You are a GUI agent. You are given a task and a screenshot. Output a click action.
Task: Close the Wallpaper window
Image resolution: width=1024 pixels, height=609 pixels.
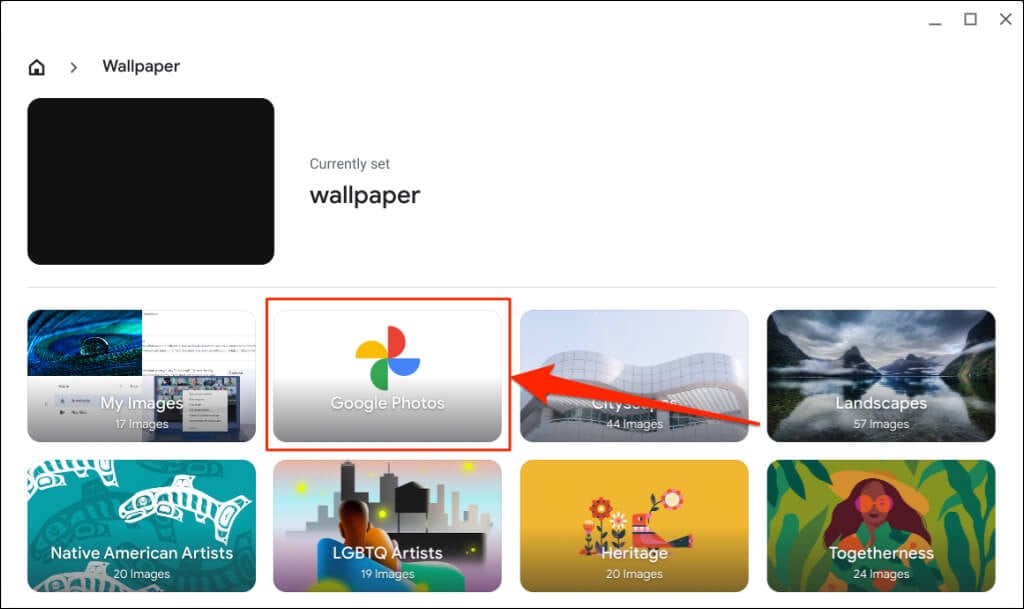click(1006, 20)
